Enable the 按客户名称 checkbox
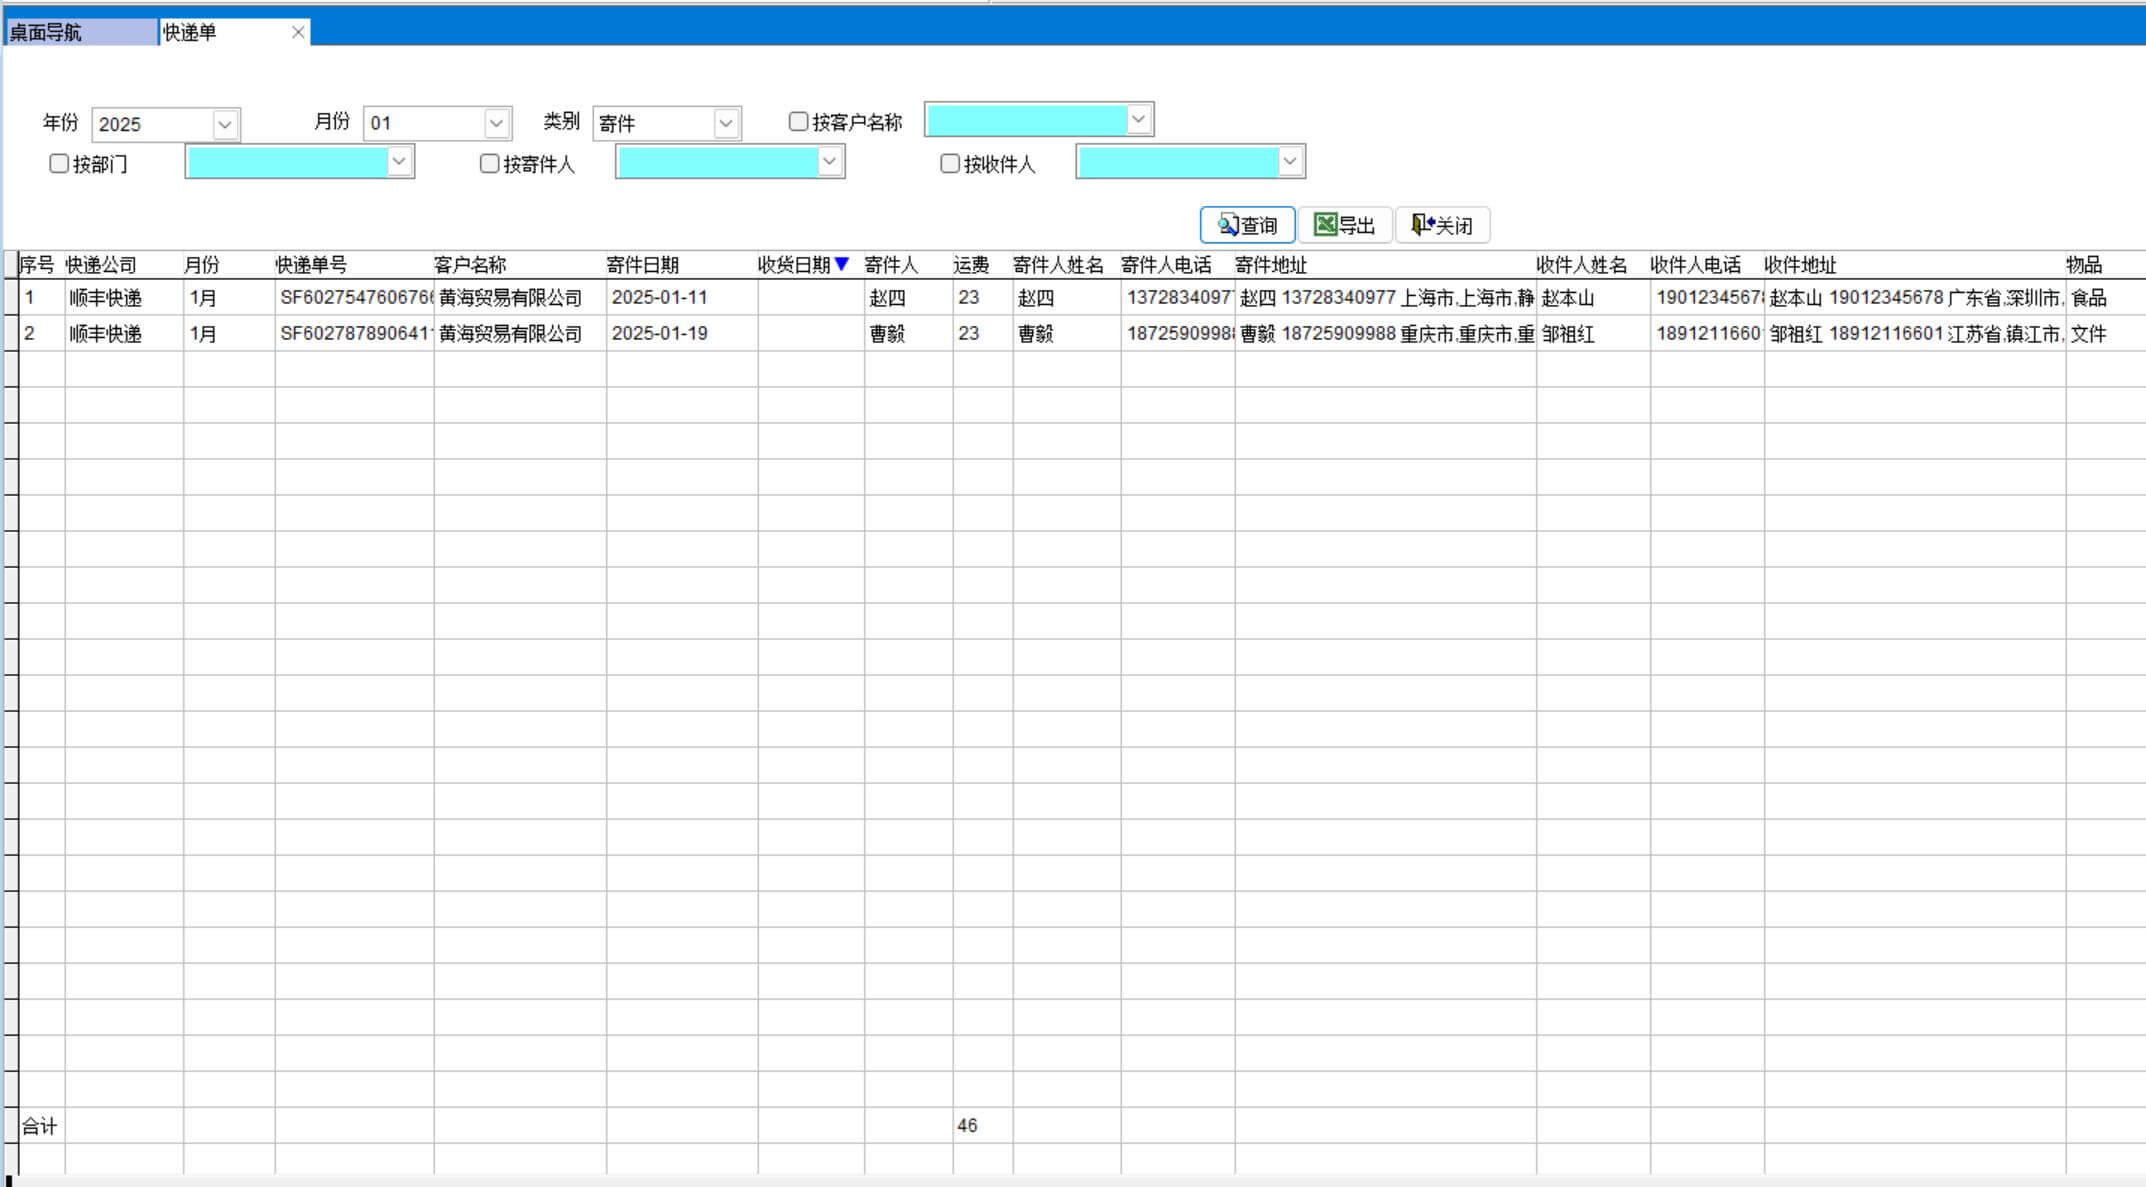This screenshot has height=1187, width=2146. point(798,122)
